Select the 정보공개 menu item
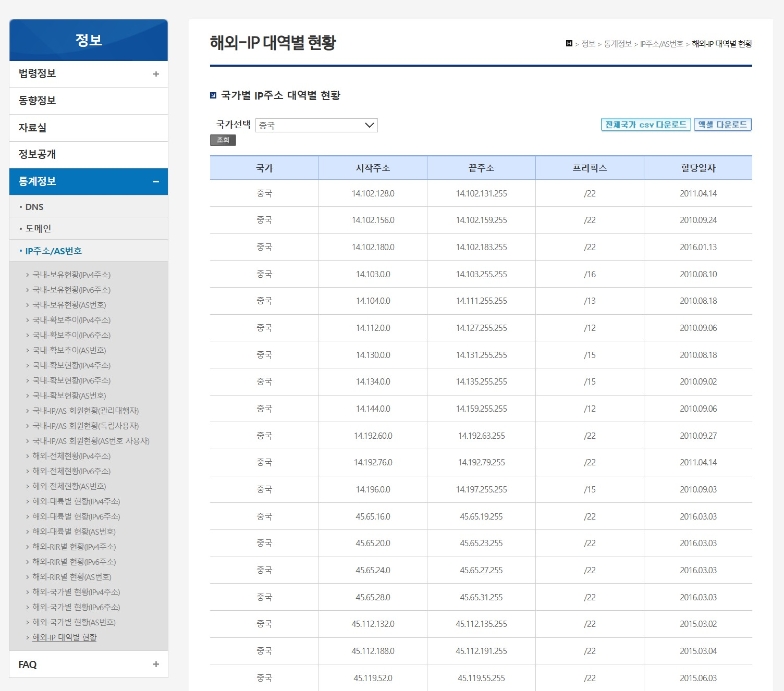This screenshot has width=784, height=691. [x=38, y=155]
